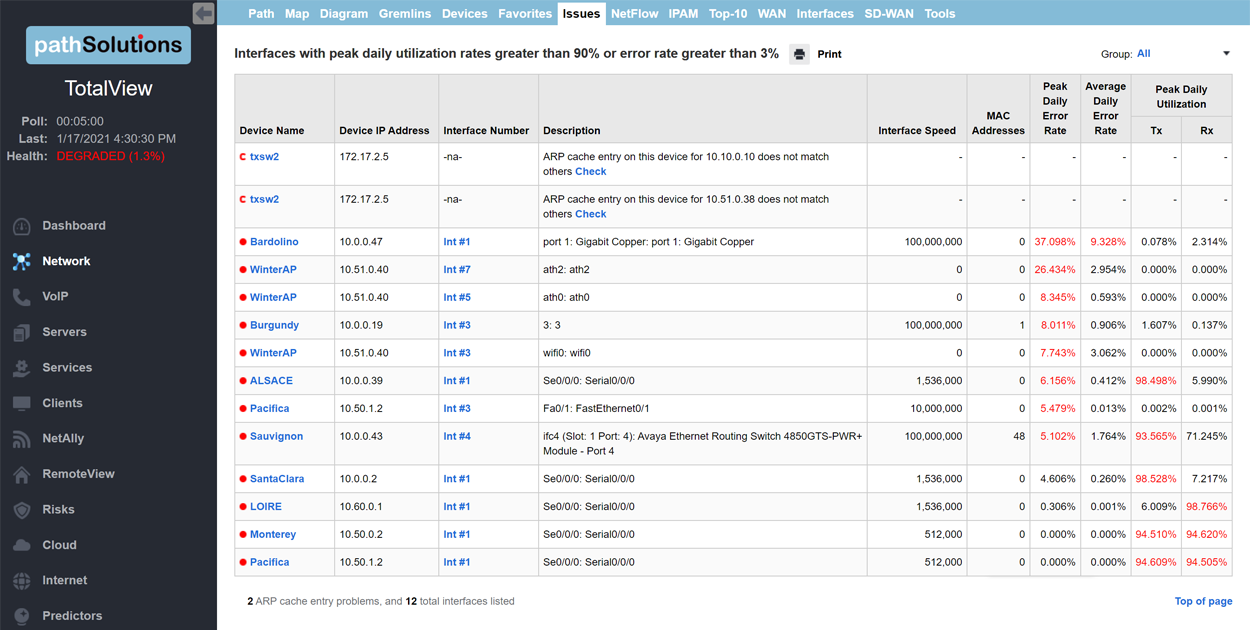Click the VoIP phone icon
This screenshot has width=1250, height=630.
(x=21, y=297)
